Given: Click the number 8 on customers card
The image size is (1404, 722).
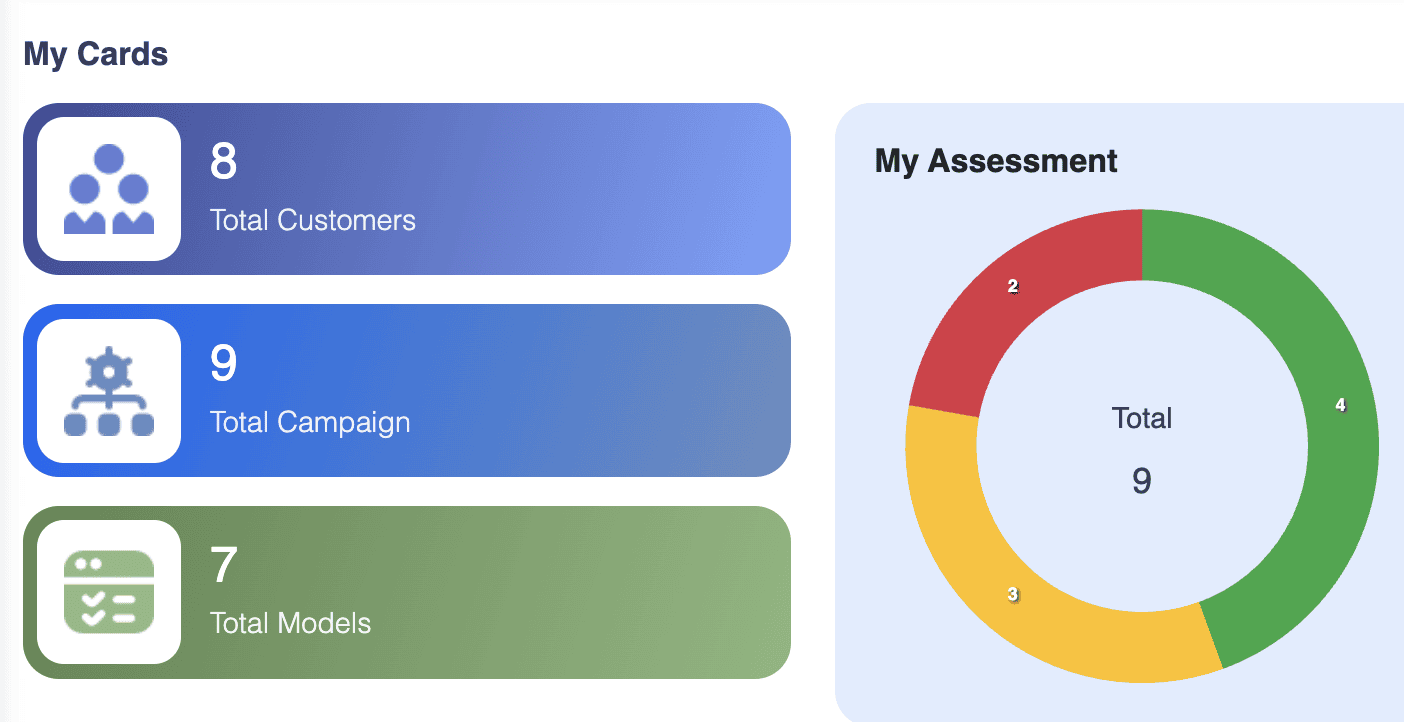Looking at the screenshot, I should [x=223, y=162].
